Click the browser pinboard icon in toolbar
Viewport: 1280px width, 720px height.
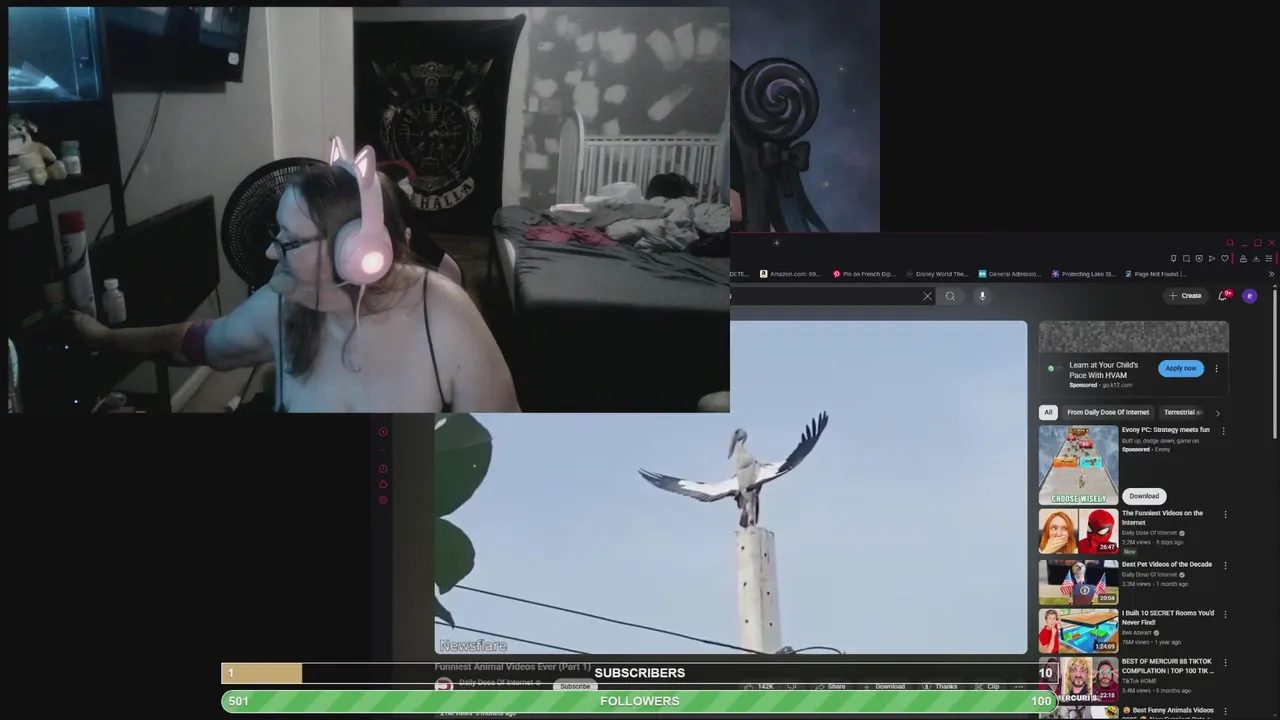point(1173,259)
